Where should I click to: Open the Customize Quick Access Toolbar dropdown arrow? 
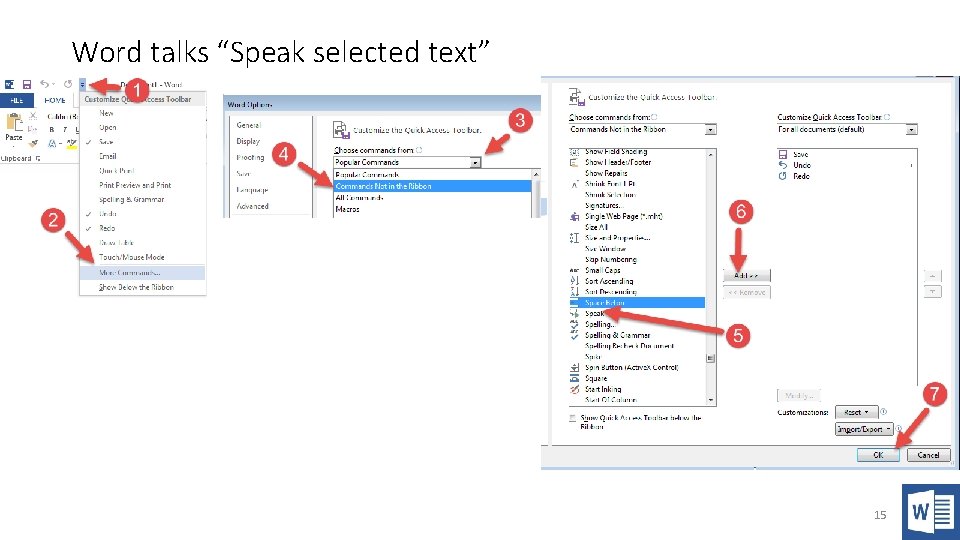tap(83, 84)
